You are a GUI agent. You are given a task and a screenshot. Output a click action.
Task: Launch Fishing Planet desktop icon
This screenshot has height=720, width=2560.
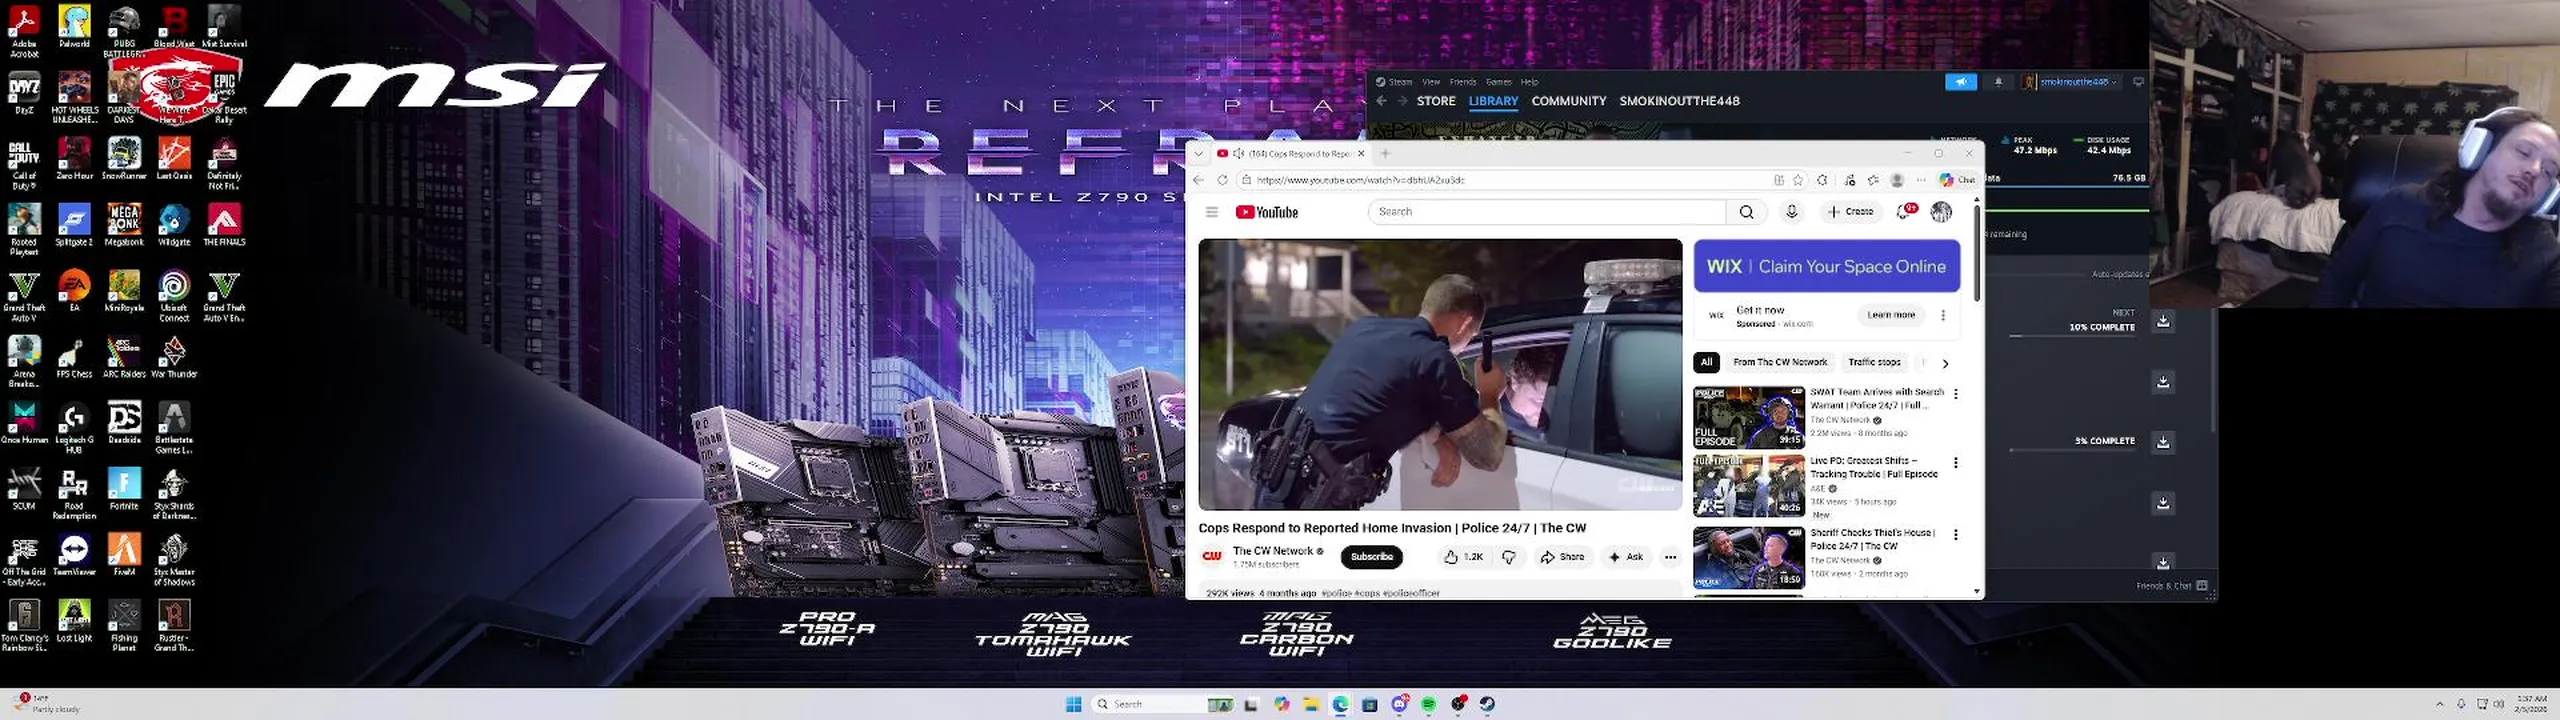coord(124,626)
